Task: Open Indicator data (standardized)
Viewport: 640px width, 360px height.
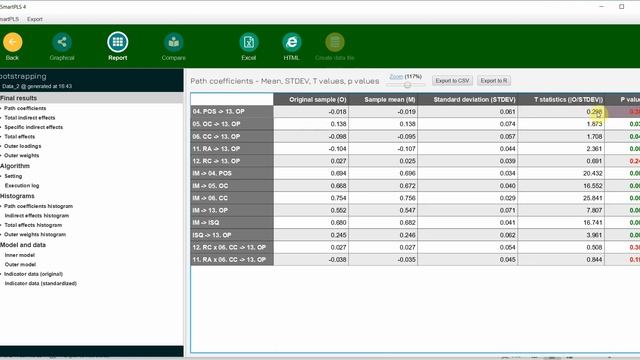Action: 40,283
